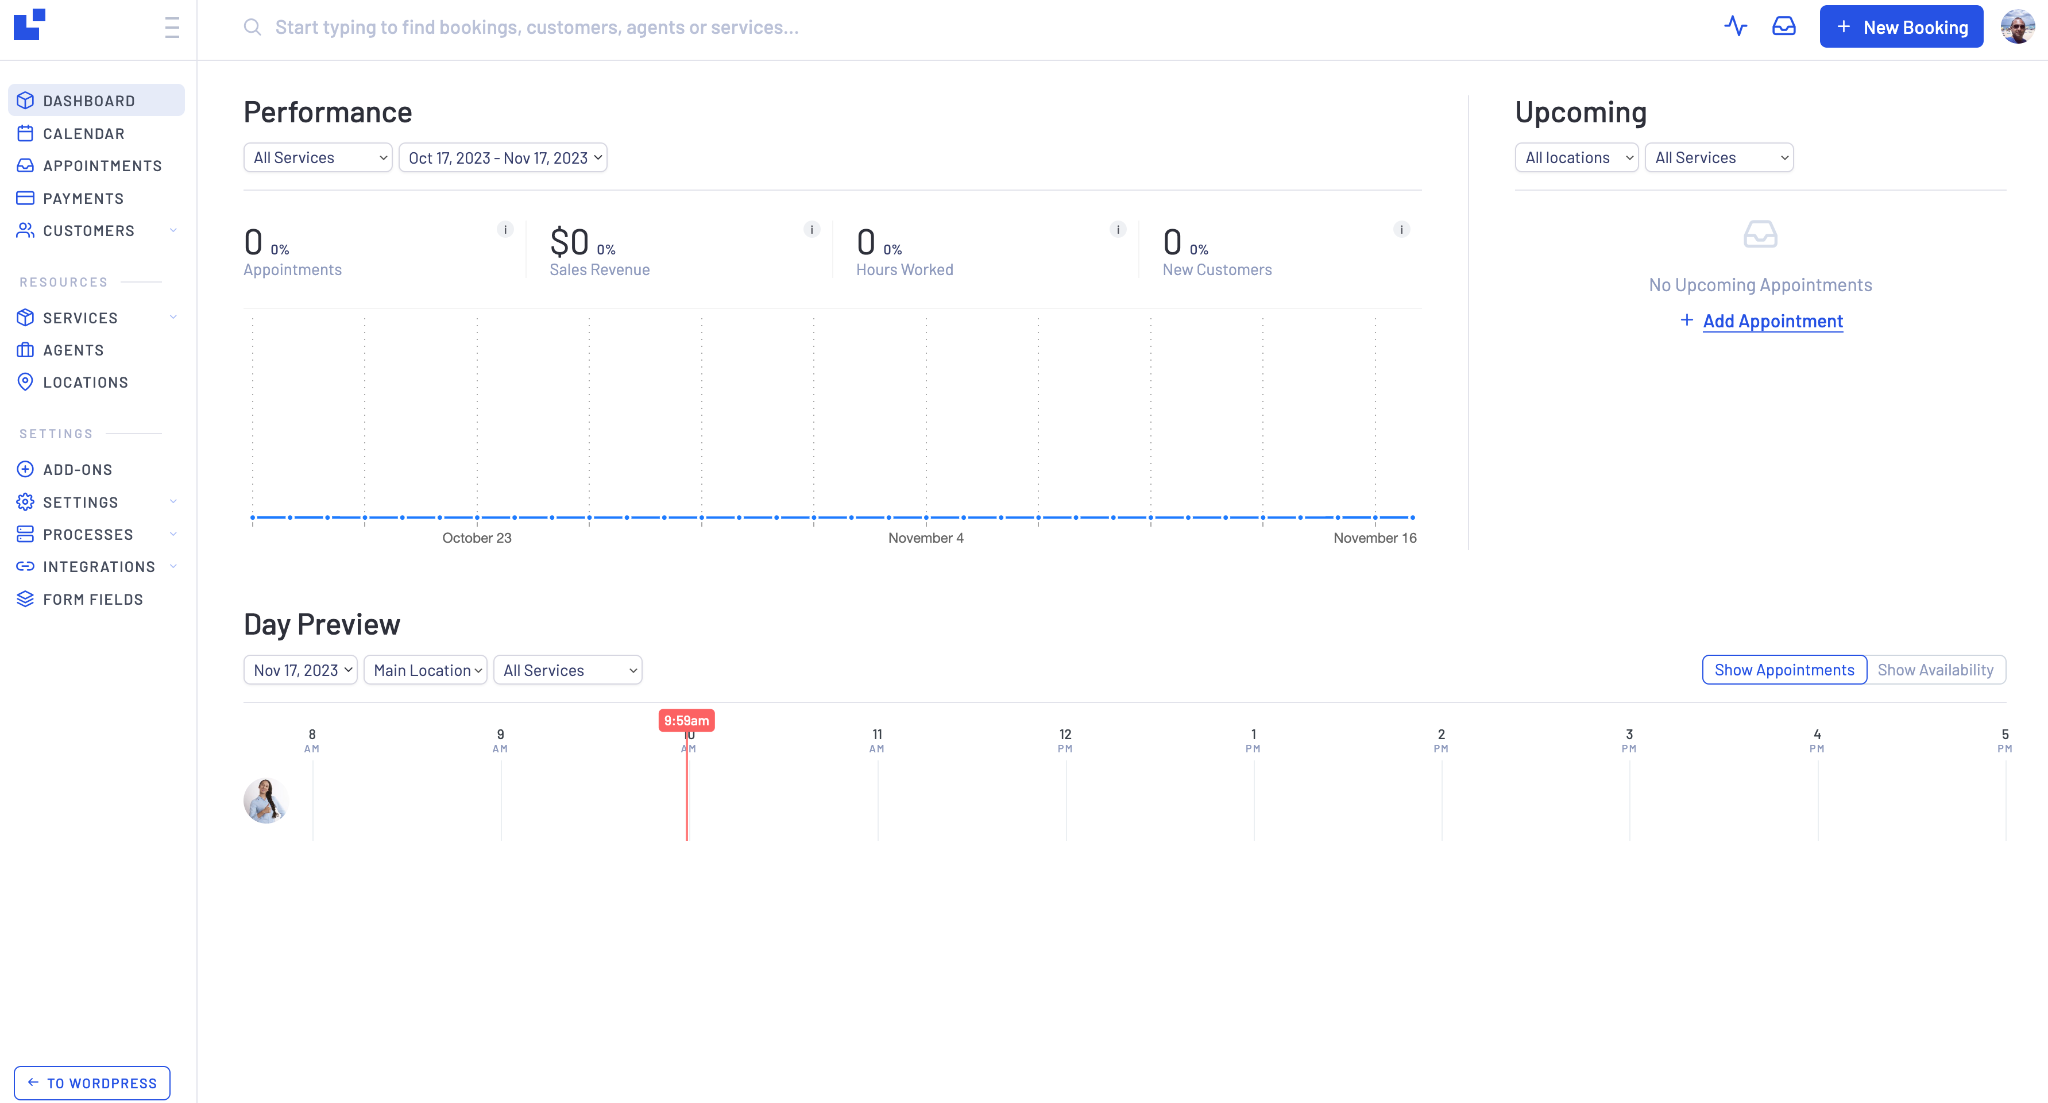
Task: Click the Dashboard navigation icon
Action: (26, 99)
